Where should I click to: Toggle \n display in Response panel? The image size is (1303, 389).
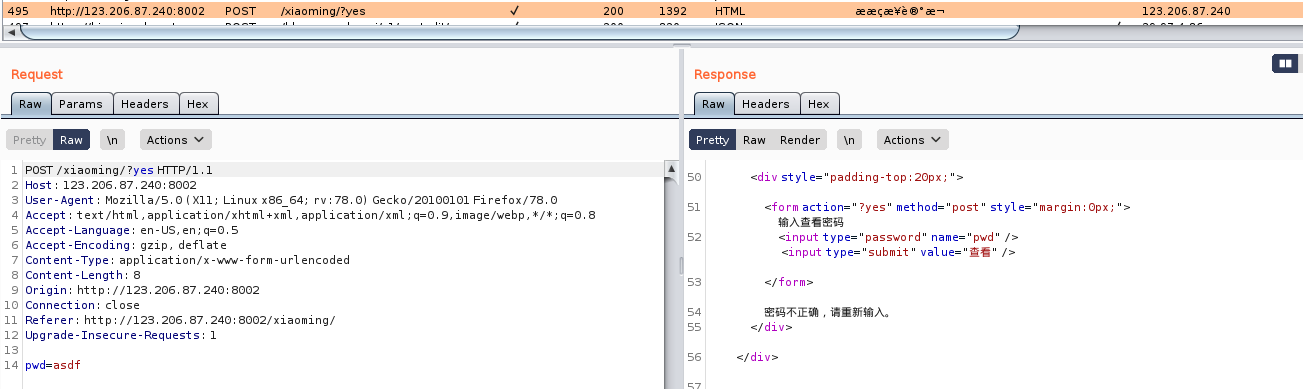tap(849, 140)
